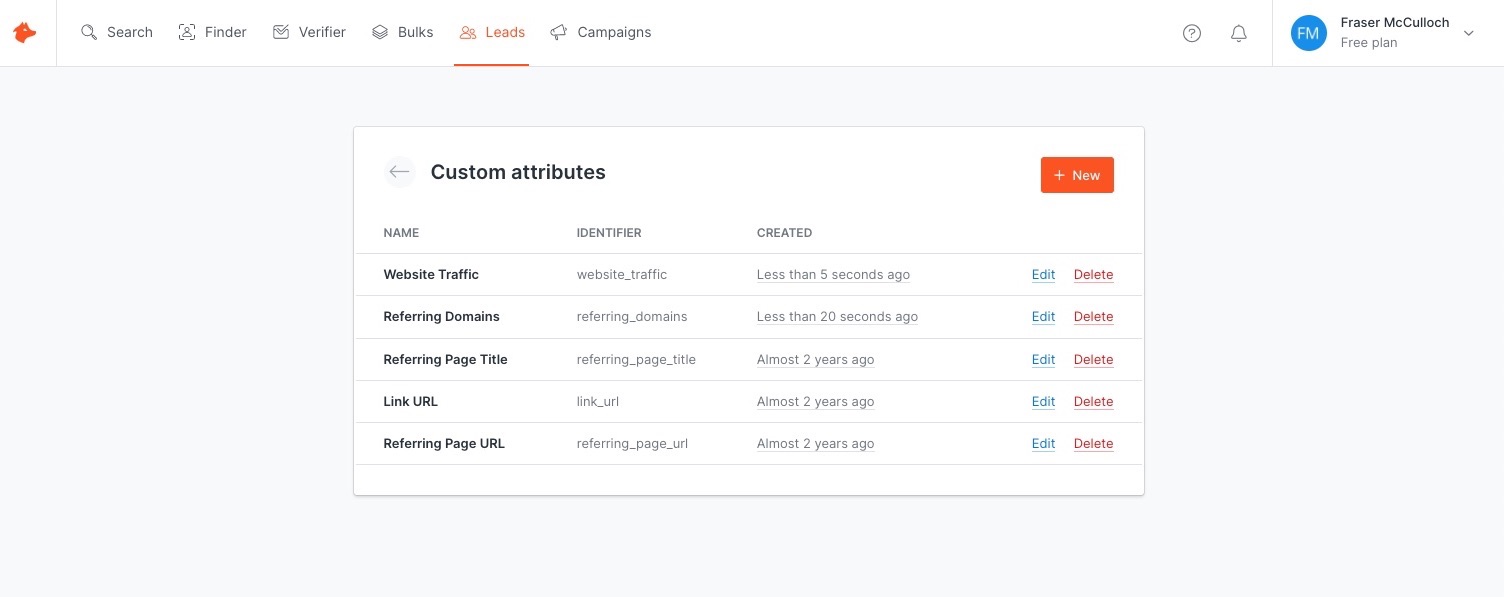This screenshot has width=1504, height=597.
Task: Click the Hunter fox logo icon
Action: [x=25, y=33]
